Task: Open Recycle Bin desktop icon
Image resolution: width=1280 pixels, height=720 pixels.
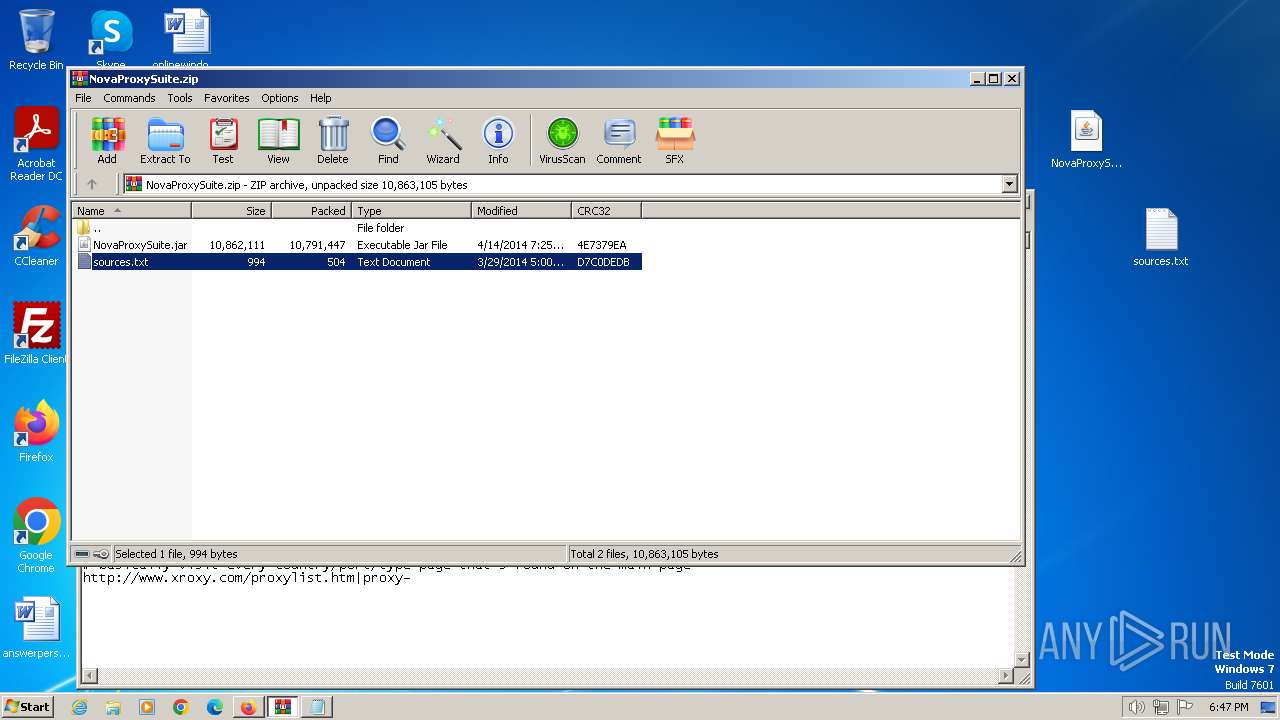Action: tap(36, 40)
